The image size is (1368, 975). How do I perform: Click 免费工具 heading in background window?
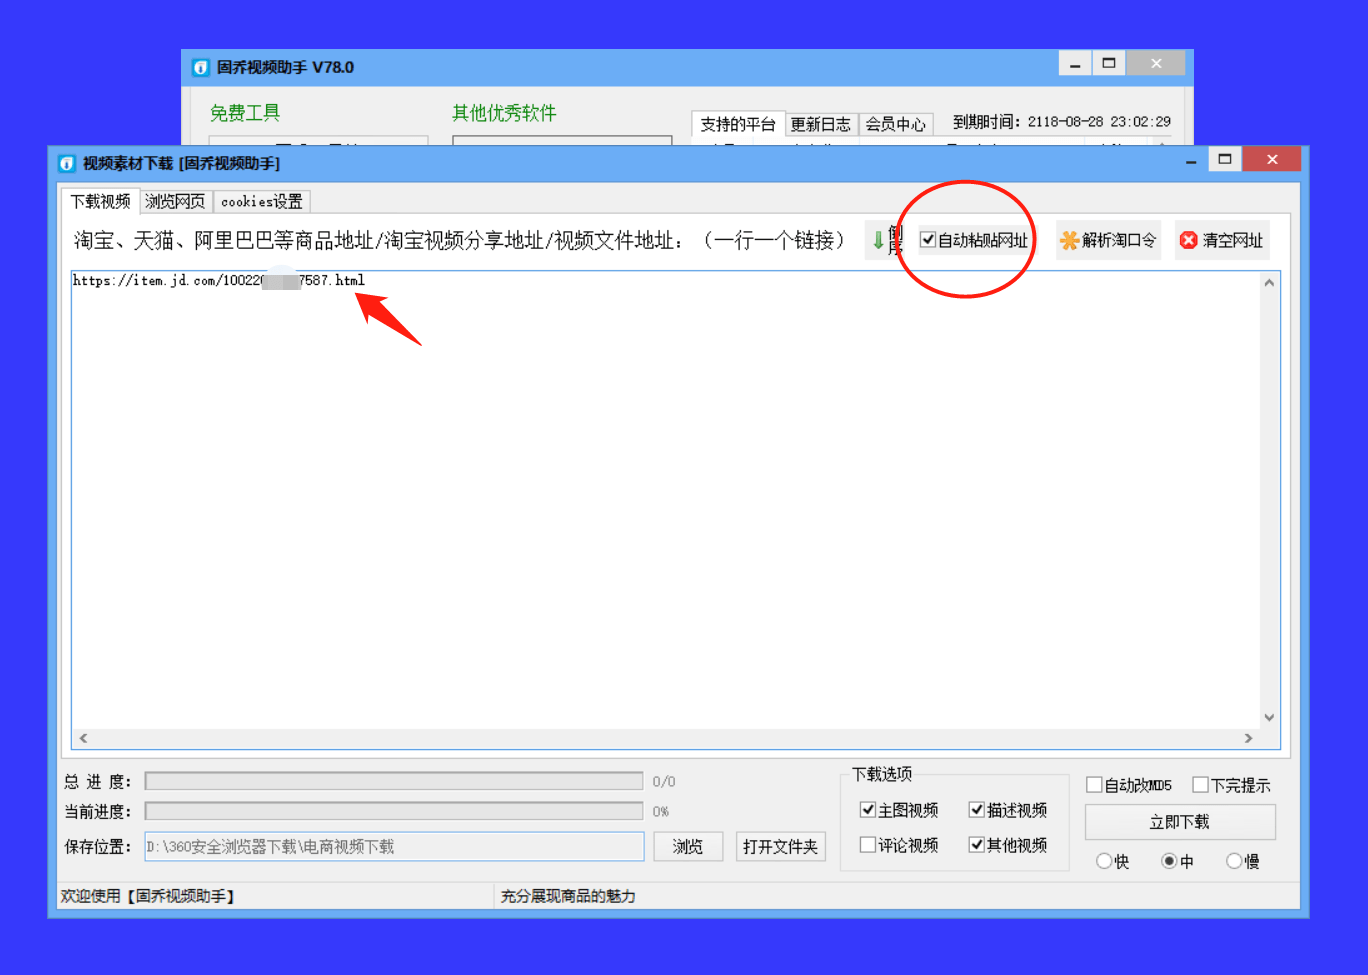pyautogui.click(x=245, y=113)
